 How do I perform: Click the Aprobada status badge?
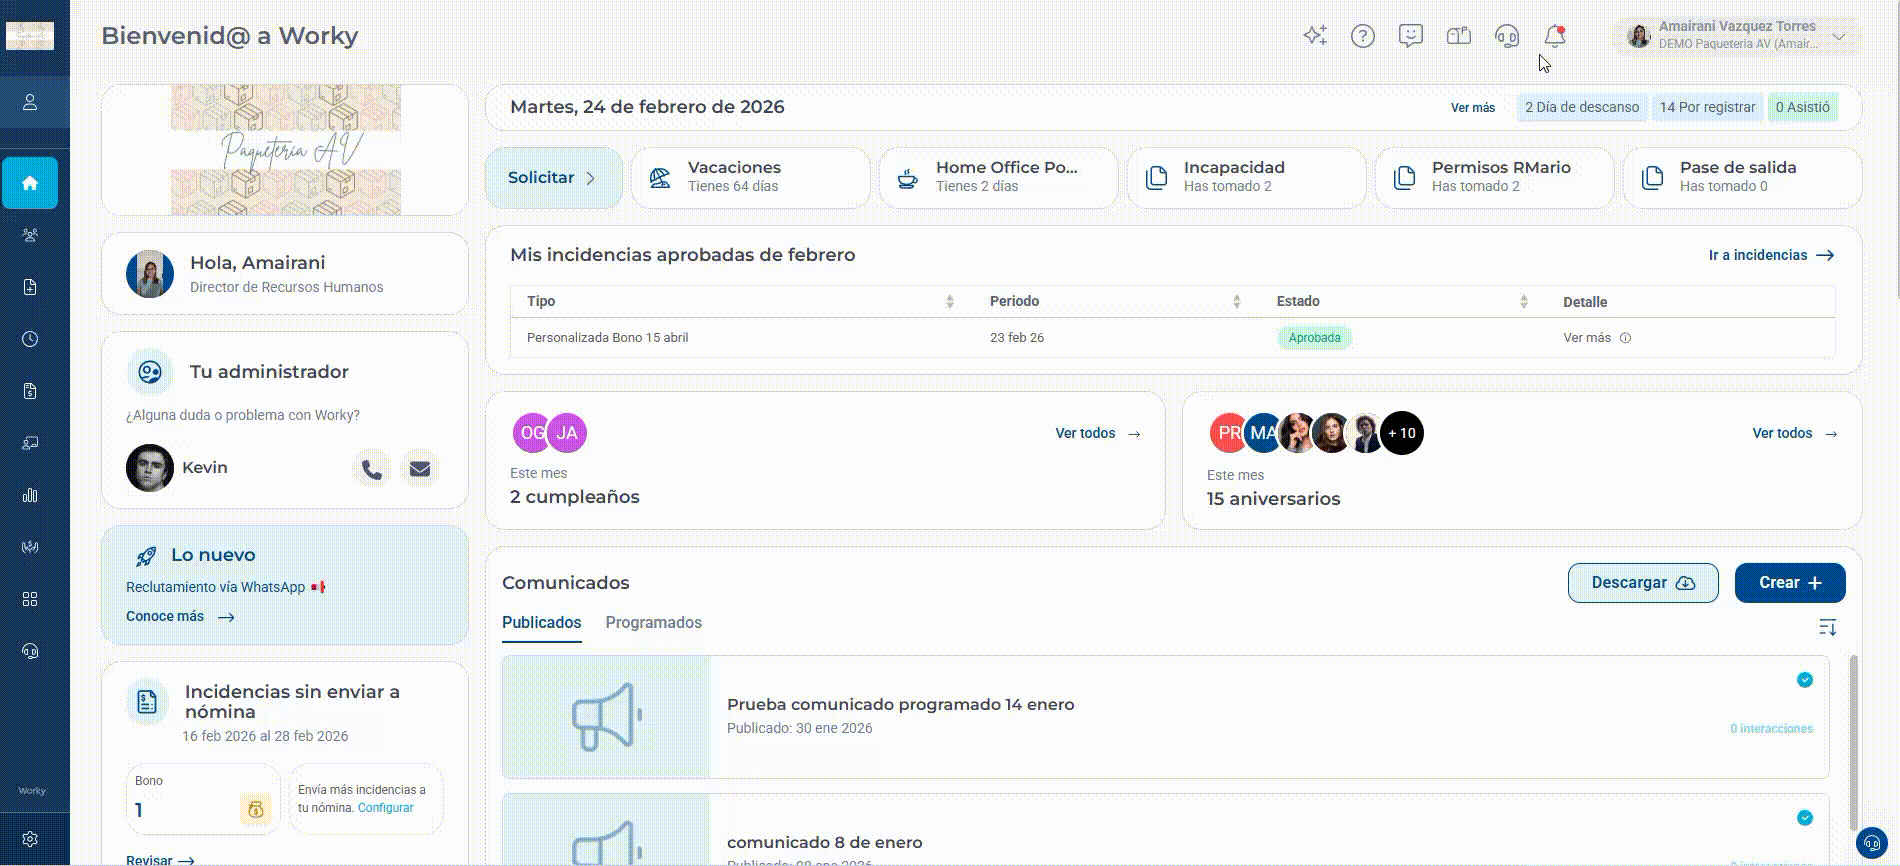[x=1314, y=338]
